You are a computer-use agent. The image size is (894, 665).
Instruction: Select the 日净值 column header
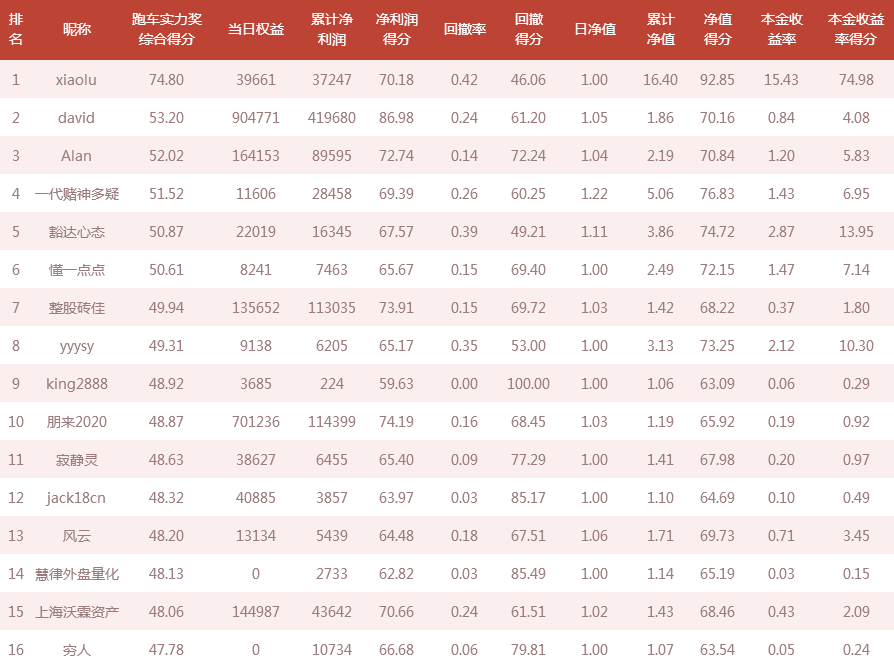(594, 29)
